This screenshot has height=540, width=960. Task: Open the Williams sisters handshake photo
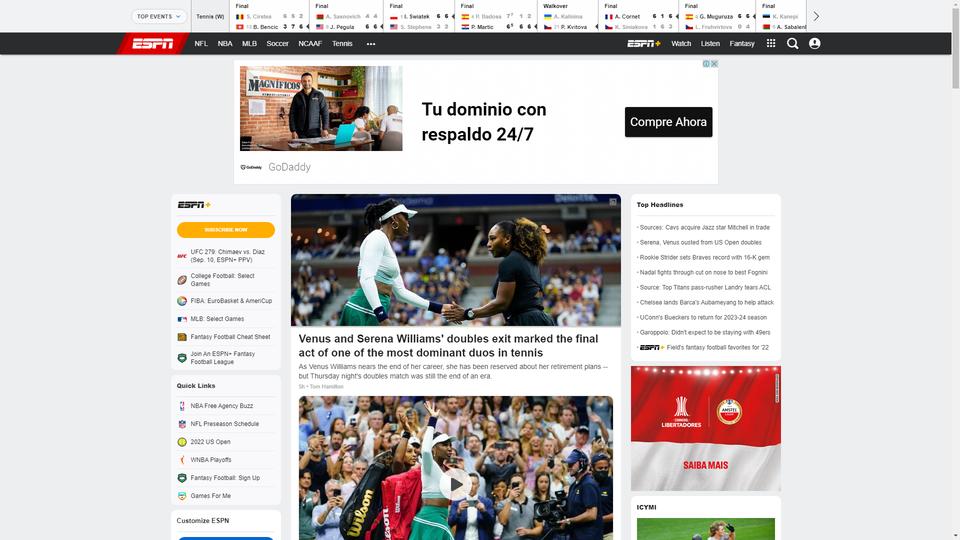click(456, 260)
